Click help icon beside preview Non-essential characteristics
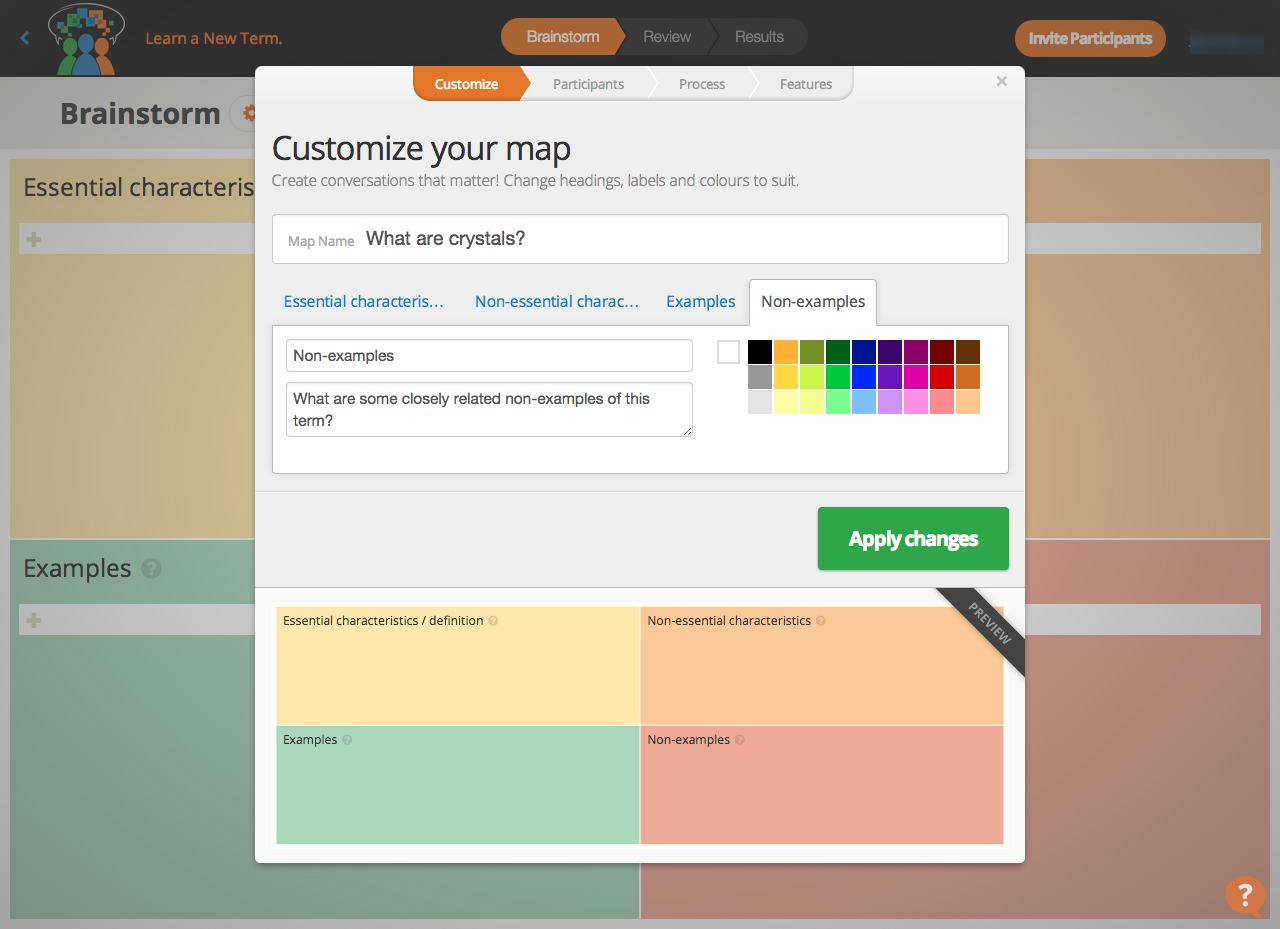This screenshot has width=1280, height=929. (821, 621)
